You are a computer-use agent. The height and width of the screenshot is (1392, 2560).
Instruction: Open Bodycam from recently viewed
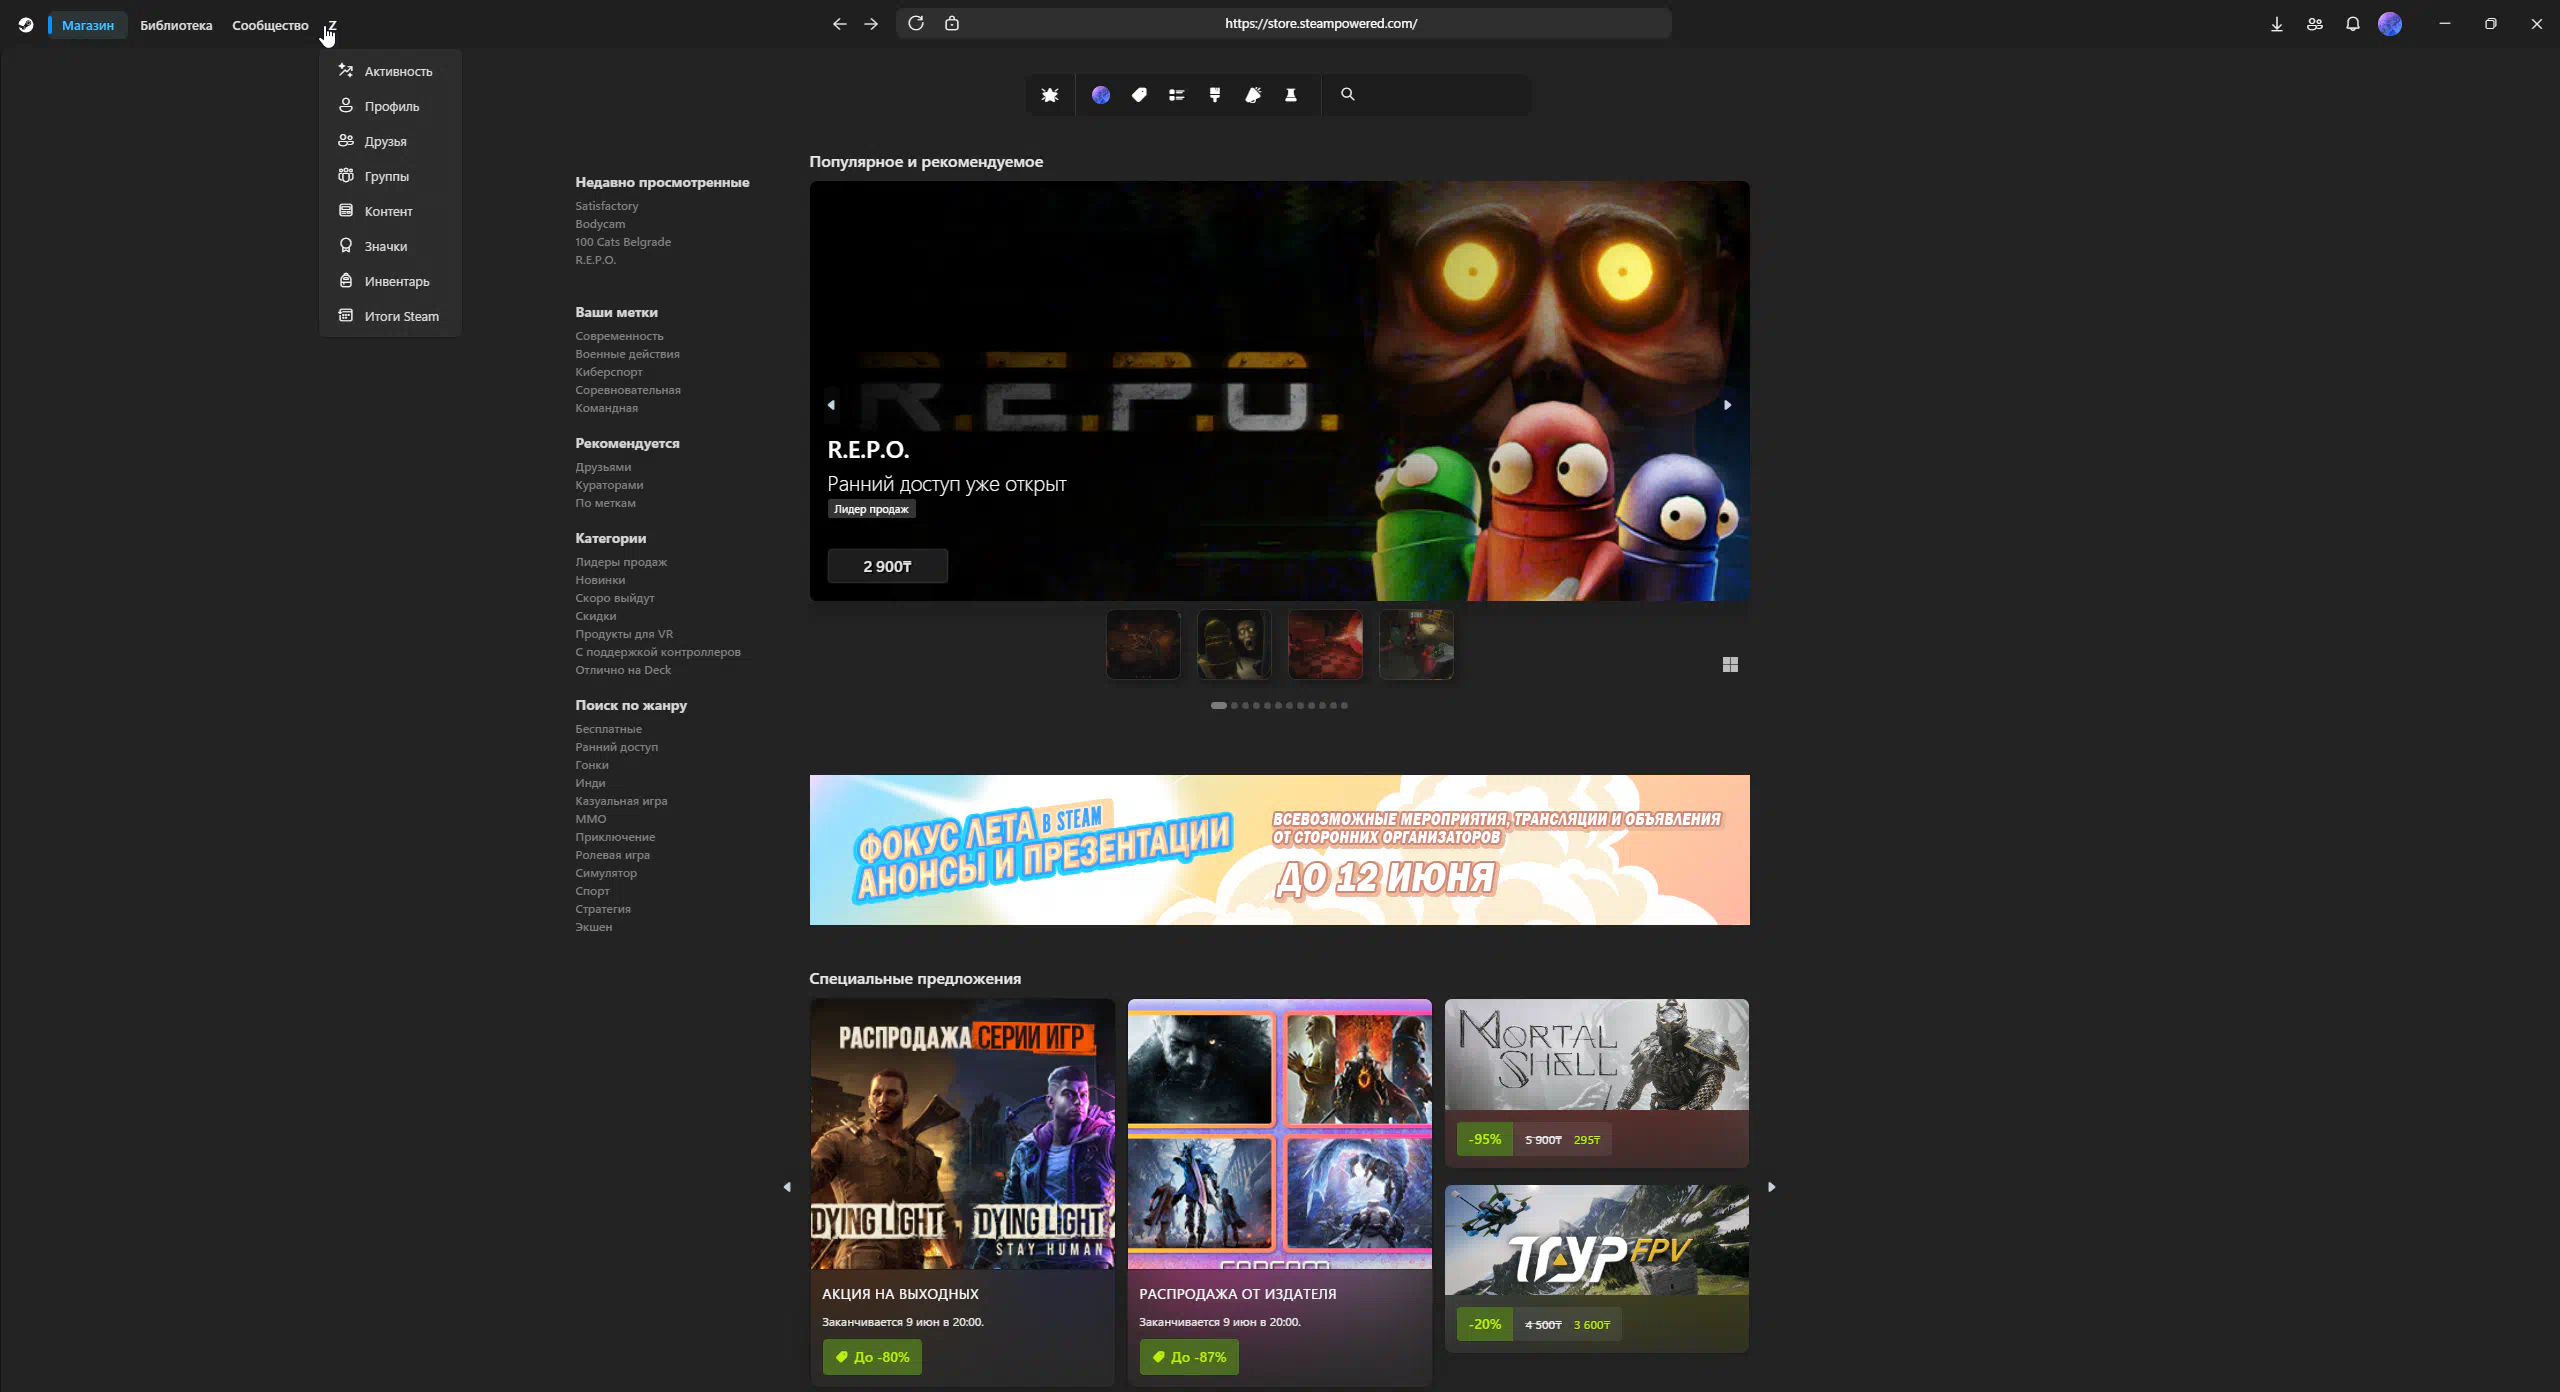tap(600, 224)
